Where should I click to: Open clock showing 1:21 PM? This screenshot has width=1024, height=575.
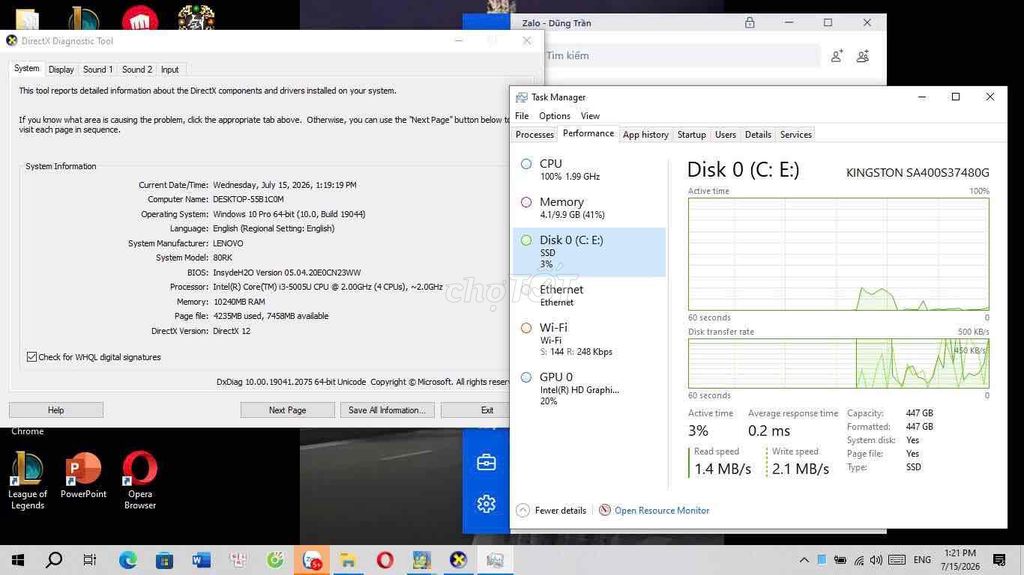960,559
